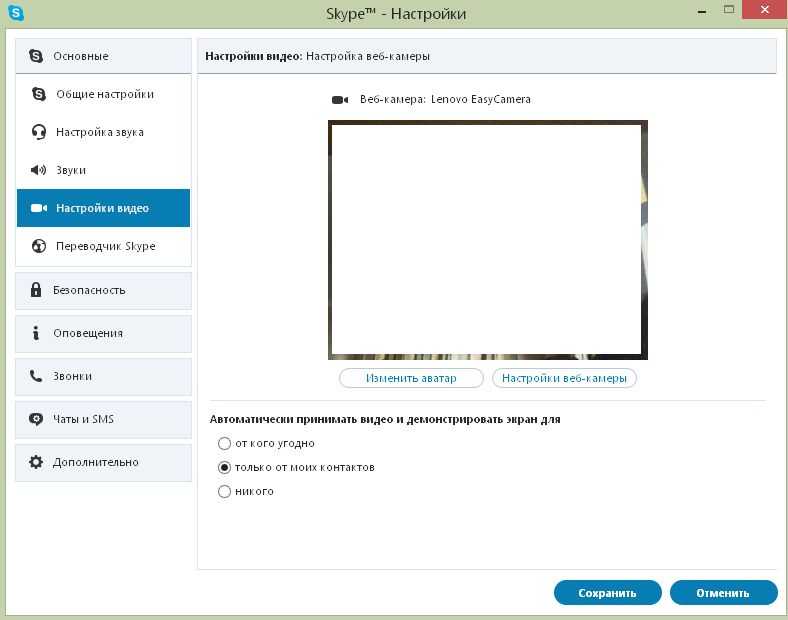This screenshot has height=620, width=788.
Task: Click the globe icon for Переводчик Skype
Action: coord(39,246)
